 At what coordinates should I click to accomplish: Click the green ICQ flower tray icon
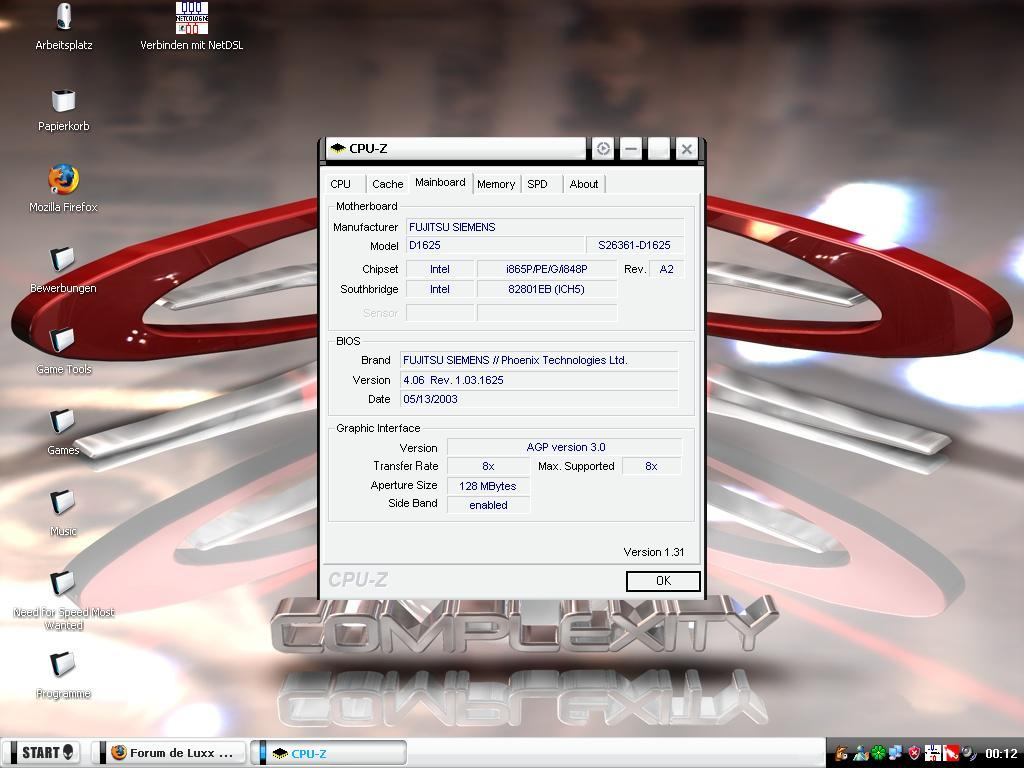coord(878,753)
